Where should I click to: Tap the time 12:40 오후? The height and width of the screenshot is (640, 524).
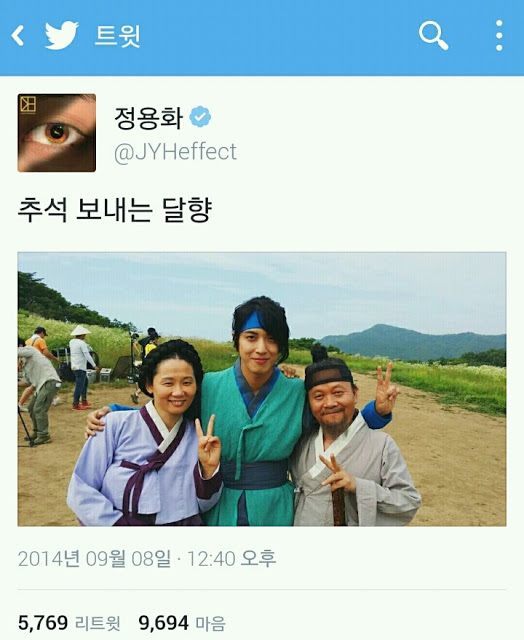pyautogui.click(x=231, y=558)
